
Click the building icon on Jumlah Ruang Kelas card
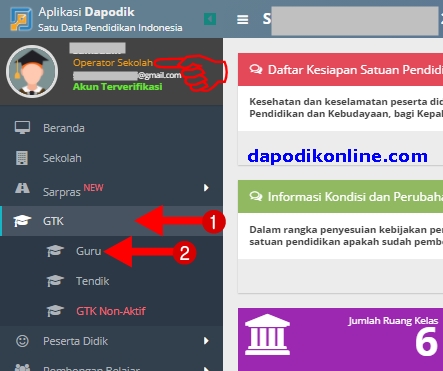(x=267, y=334)
